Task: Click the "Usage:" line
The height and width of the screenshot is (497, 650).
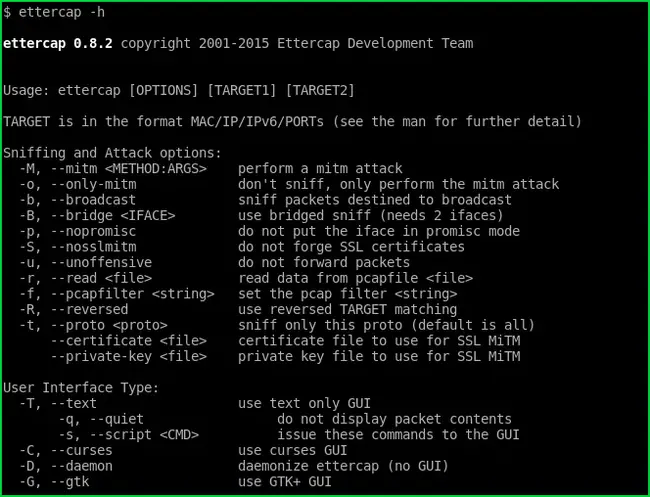Action: click(178, 91)
